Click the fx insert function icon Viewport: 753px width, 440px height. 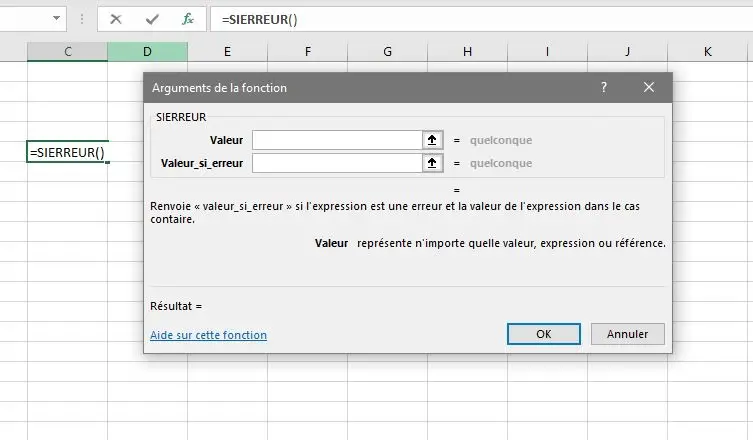tap(187, 19)
